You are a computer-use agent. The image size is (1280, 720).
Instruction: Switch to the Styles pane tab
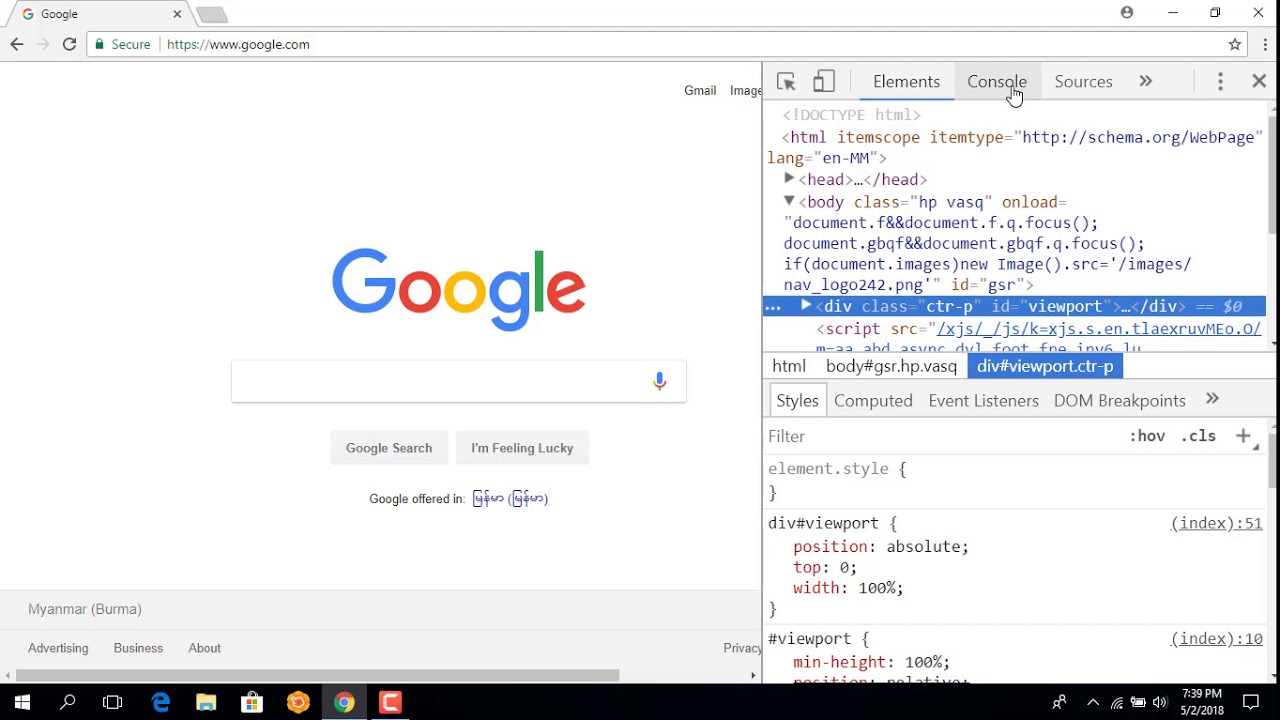pos(797,400)
